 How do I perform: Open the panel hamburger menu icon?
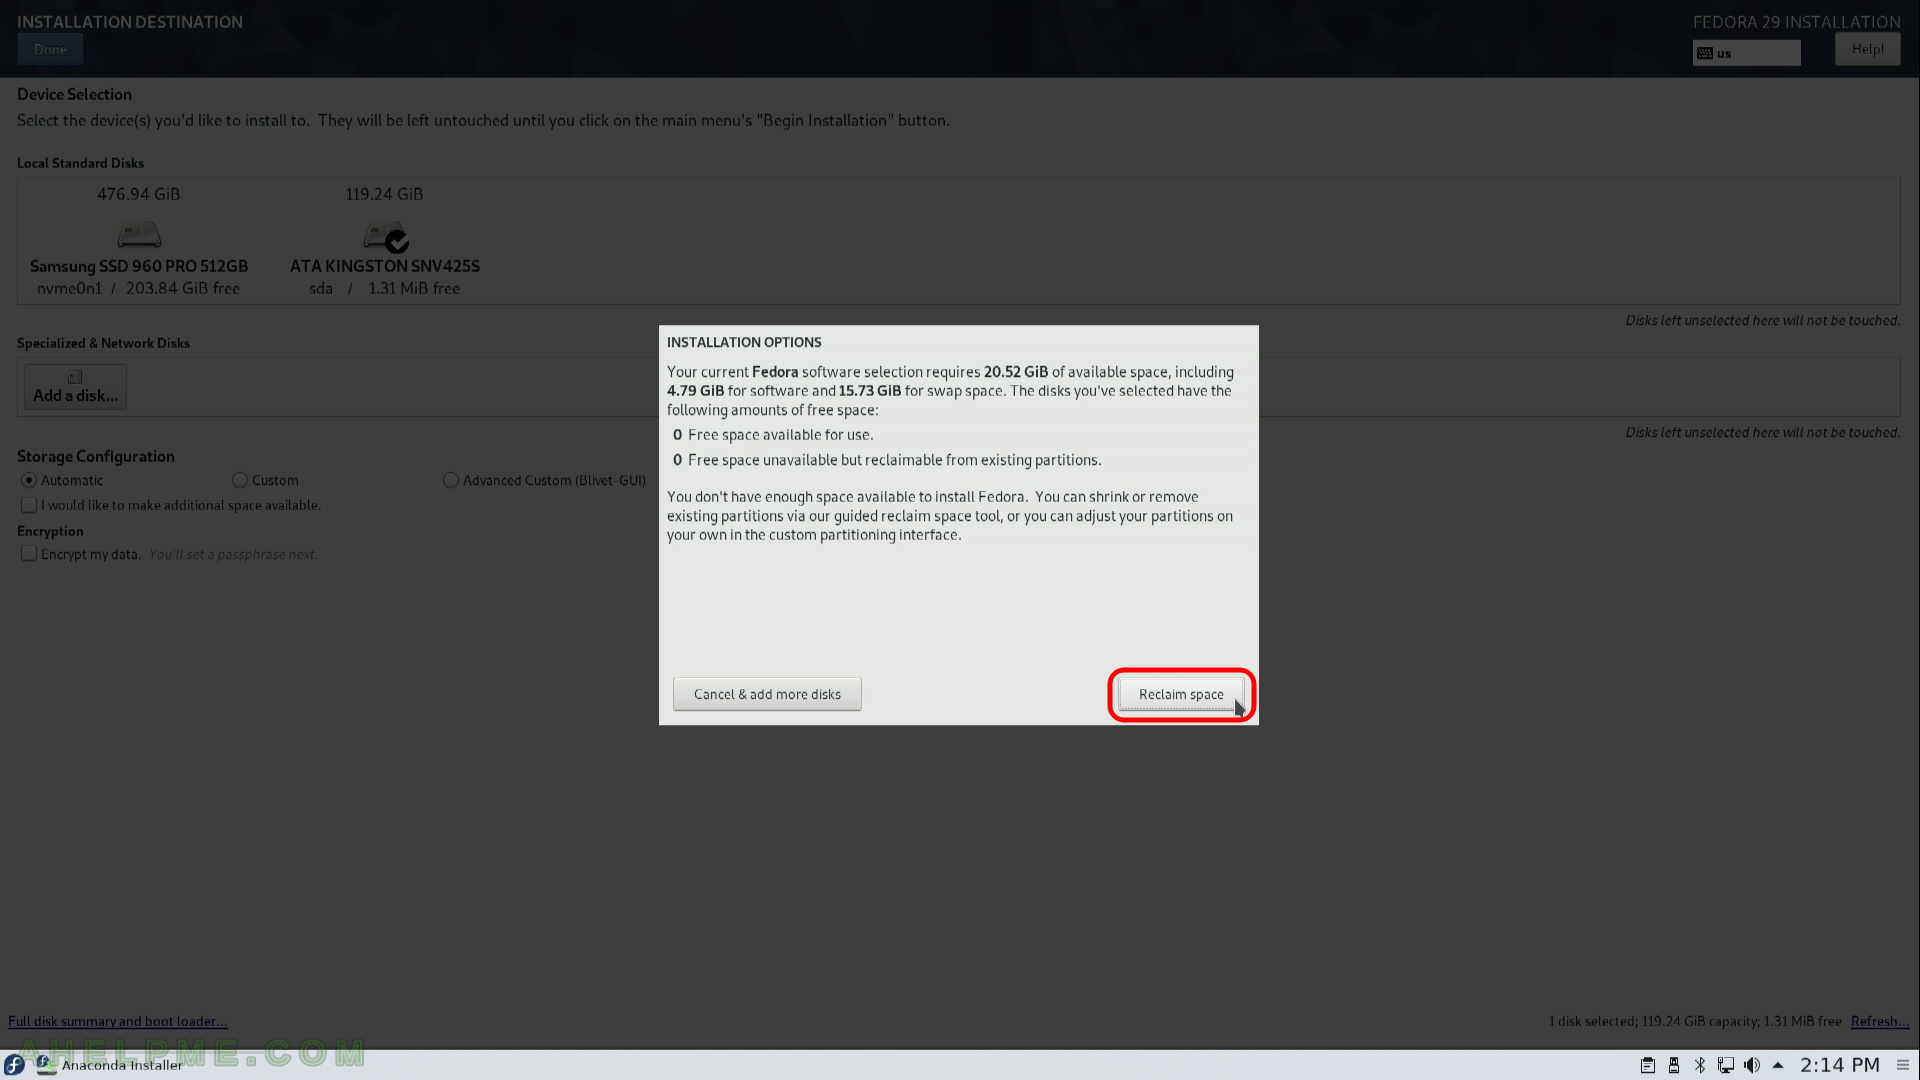click(x=1903, y=1065)
